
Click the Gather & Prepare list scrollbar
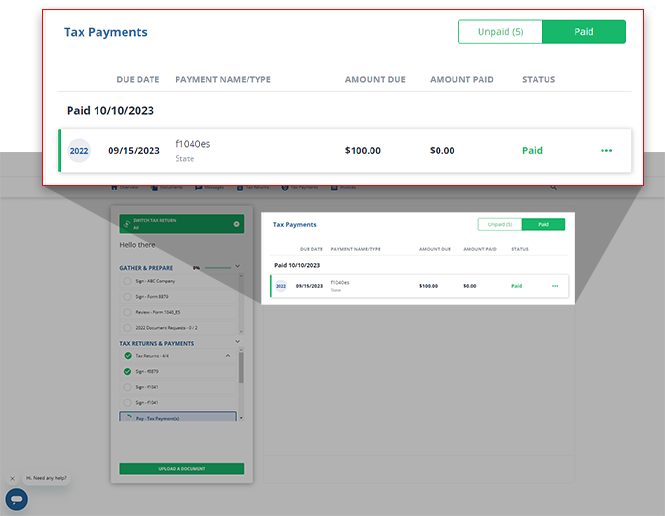click(x=241, y=304)
